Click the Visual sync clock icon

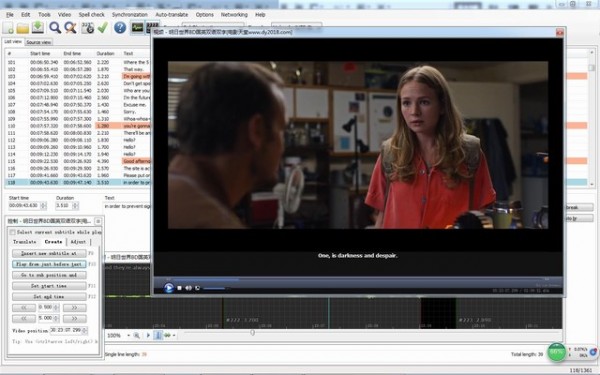pyautogui.click(x=88, y=28)
